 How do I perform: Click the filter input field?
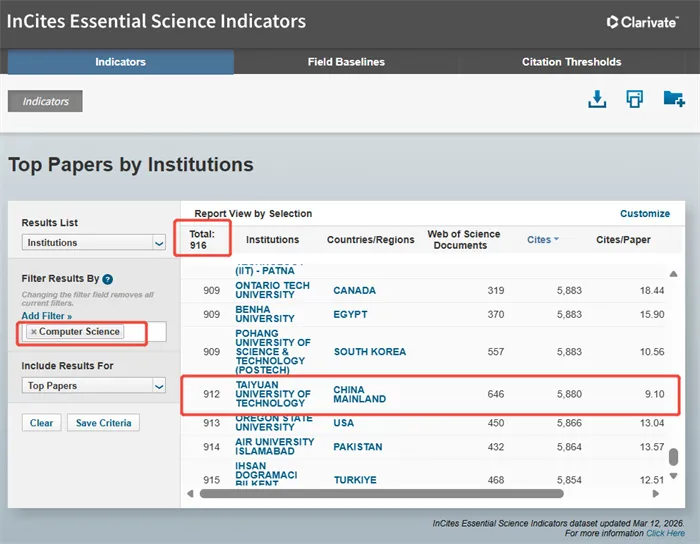pyautogui.click(x=144, y=332)
